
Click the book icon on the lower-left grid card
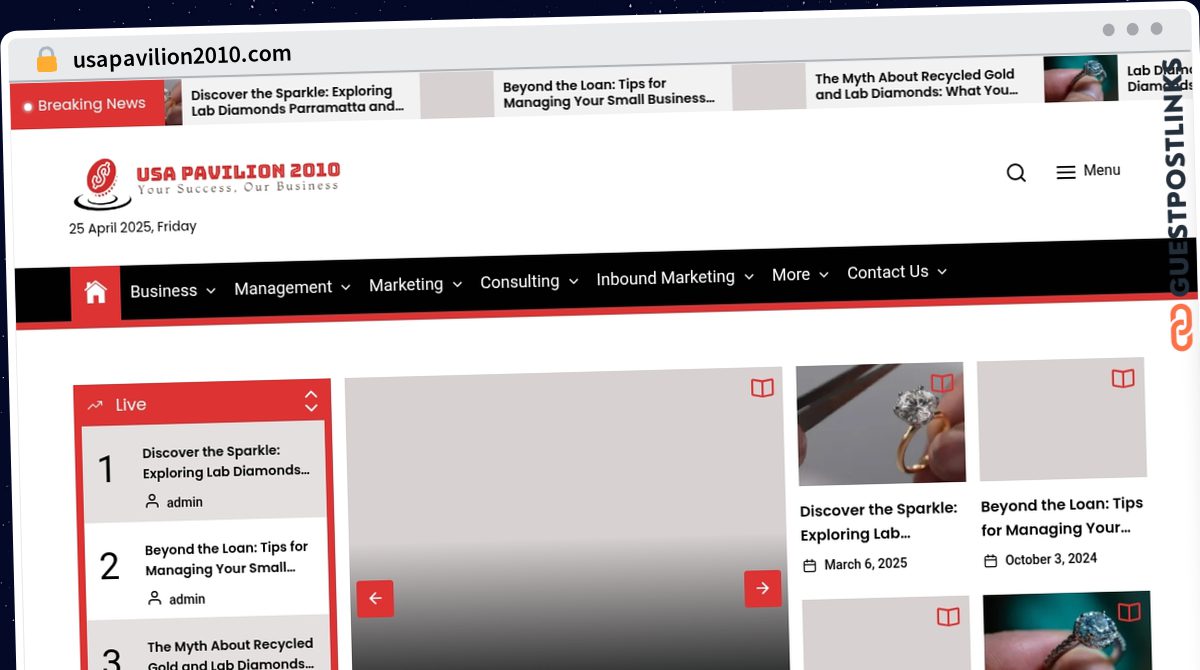tap(948, 617)
